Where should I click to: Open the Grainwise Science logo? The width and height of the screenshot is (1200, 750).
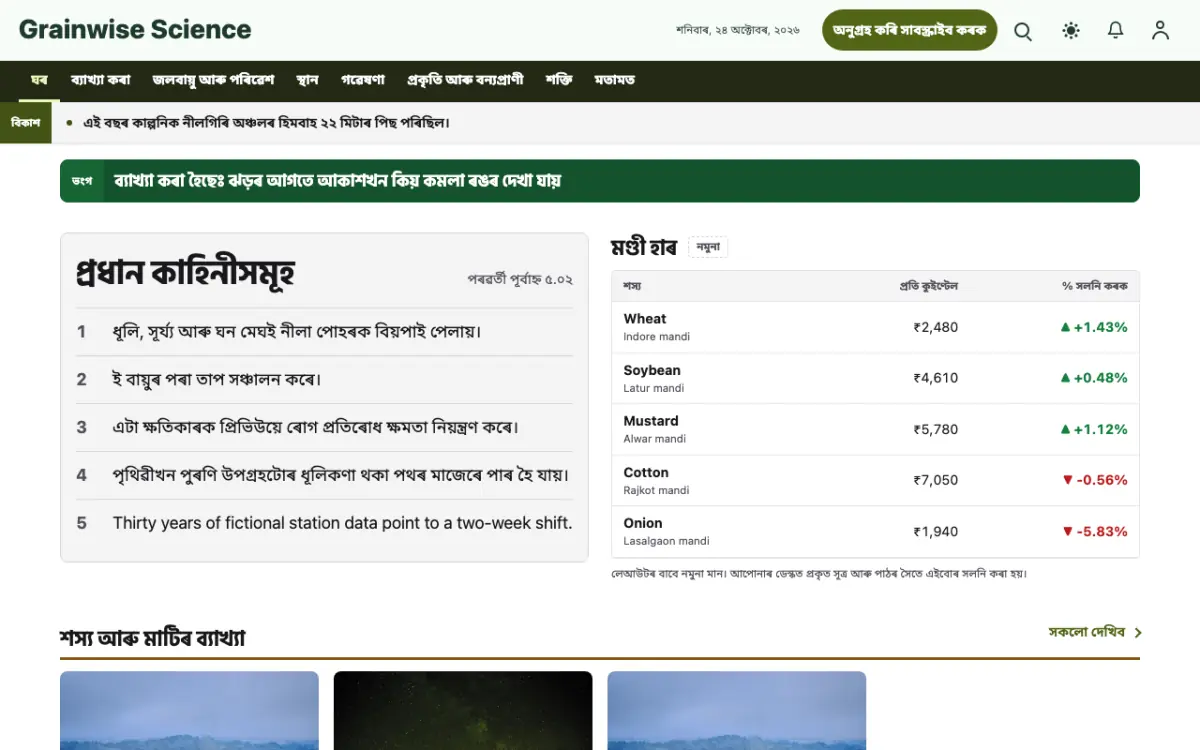coord(135,30)
